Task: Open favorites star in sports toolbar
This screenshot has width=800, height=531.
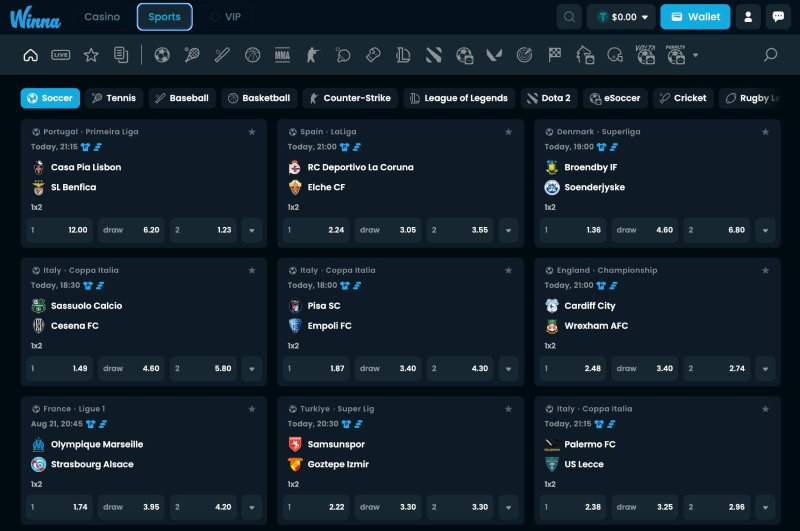Action: click(x=91, y=55)
